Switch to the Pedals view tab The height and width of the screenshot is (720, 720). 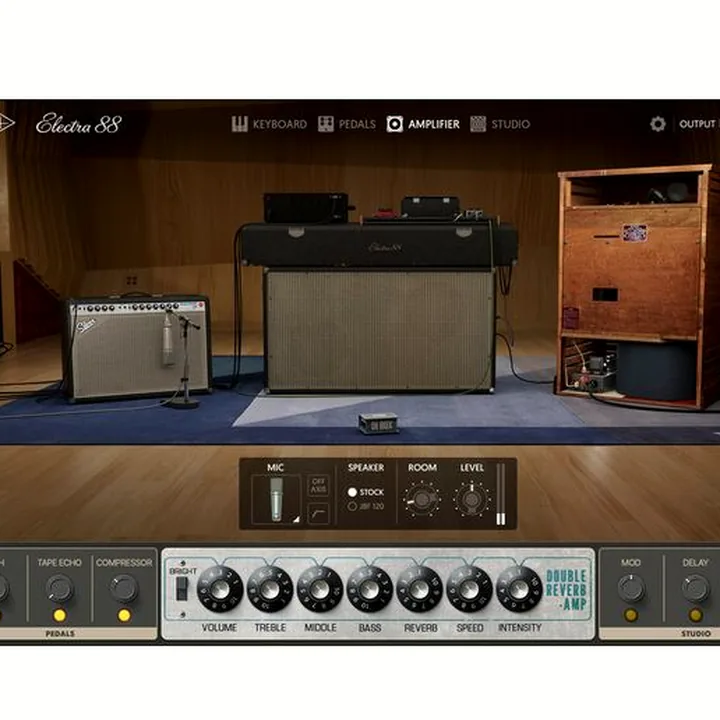coord(347,124)
